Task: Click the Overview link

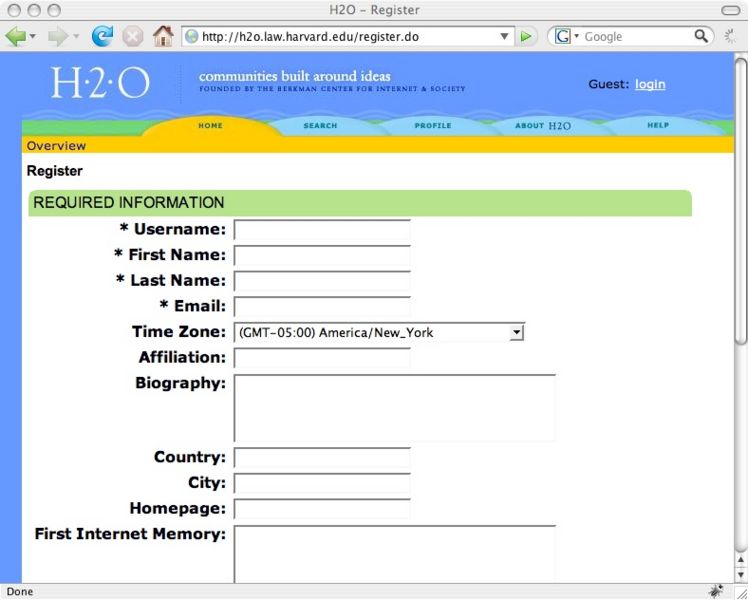Action: pos(56,146)
